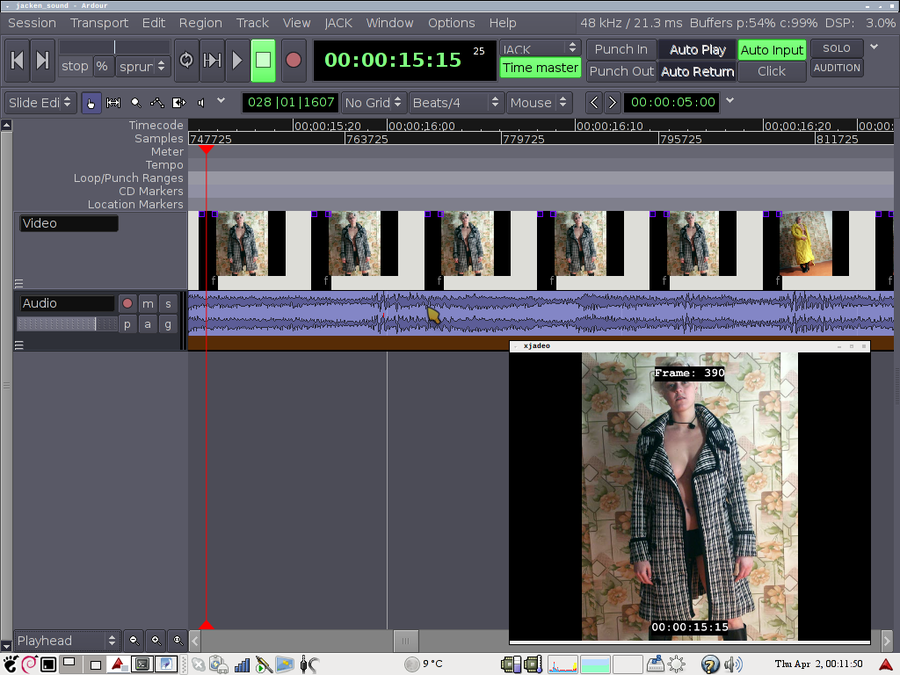Click the go to session start button
This screenshot has width=900, height=675.
pyautogui.click(x=17, y=60)
